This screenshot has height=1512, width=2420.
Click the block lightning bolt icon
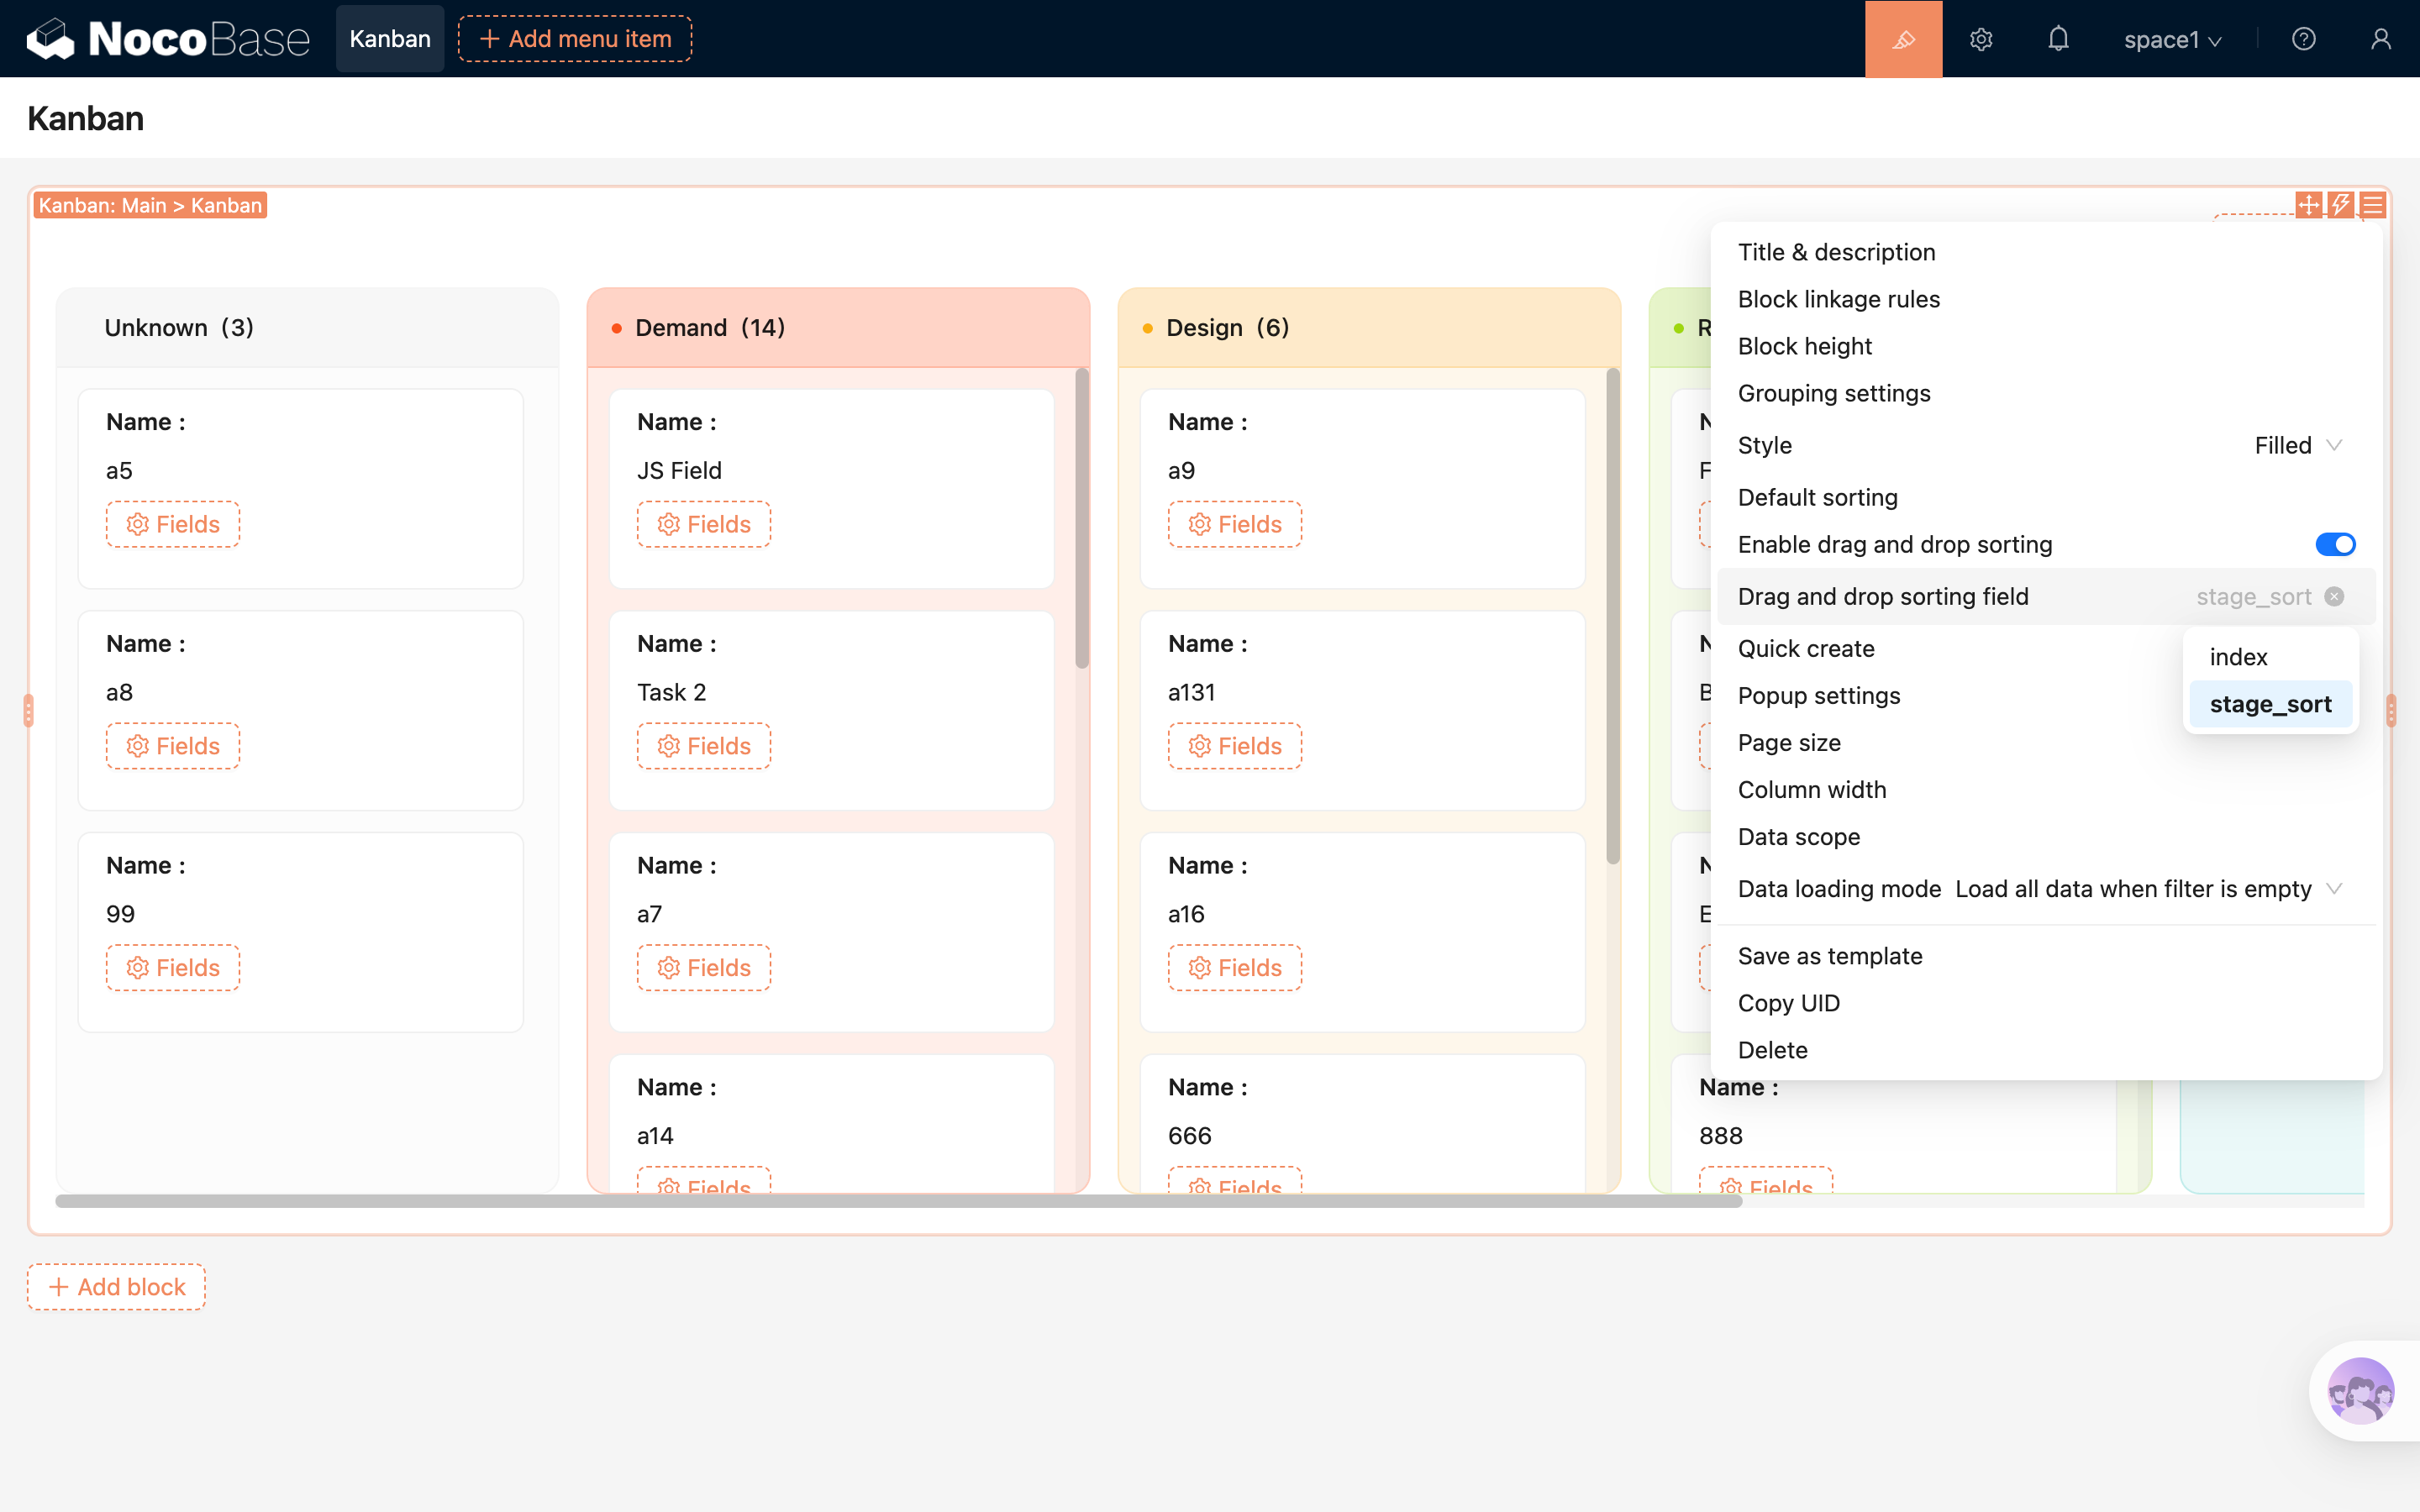2341,205
